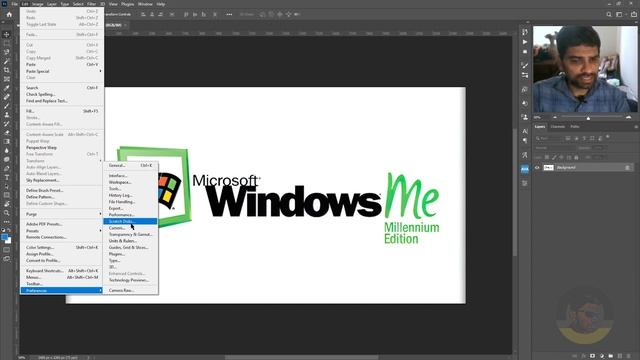Click Create new group folder icon

pyautogui.click(x=611, y=356)
